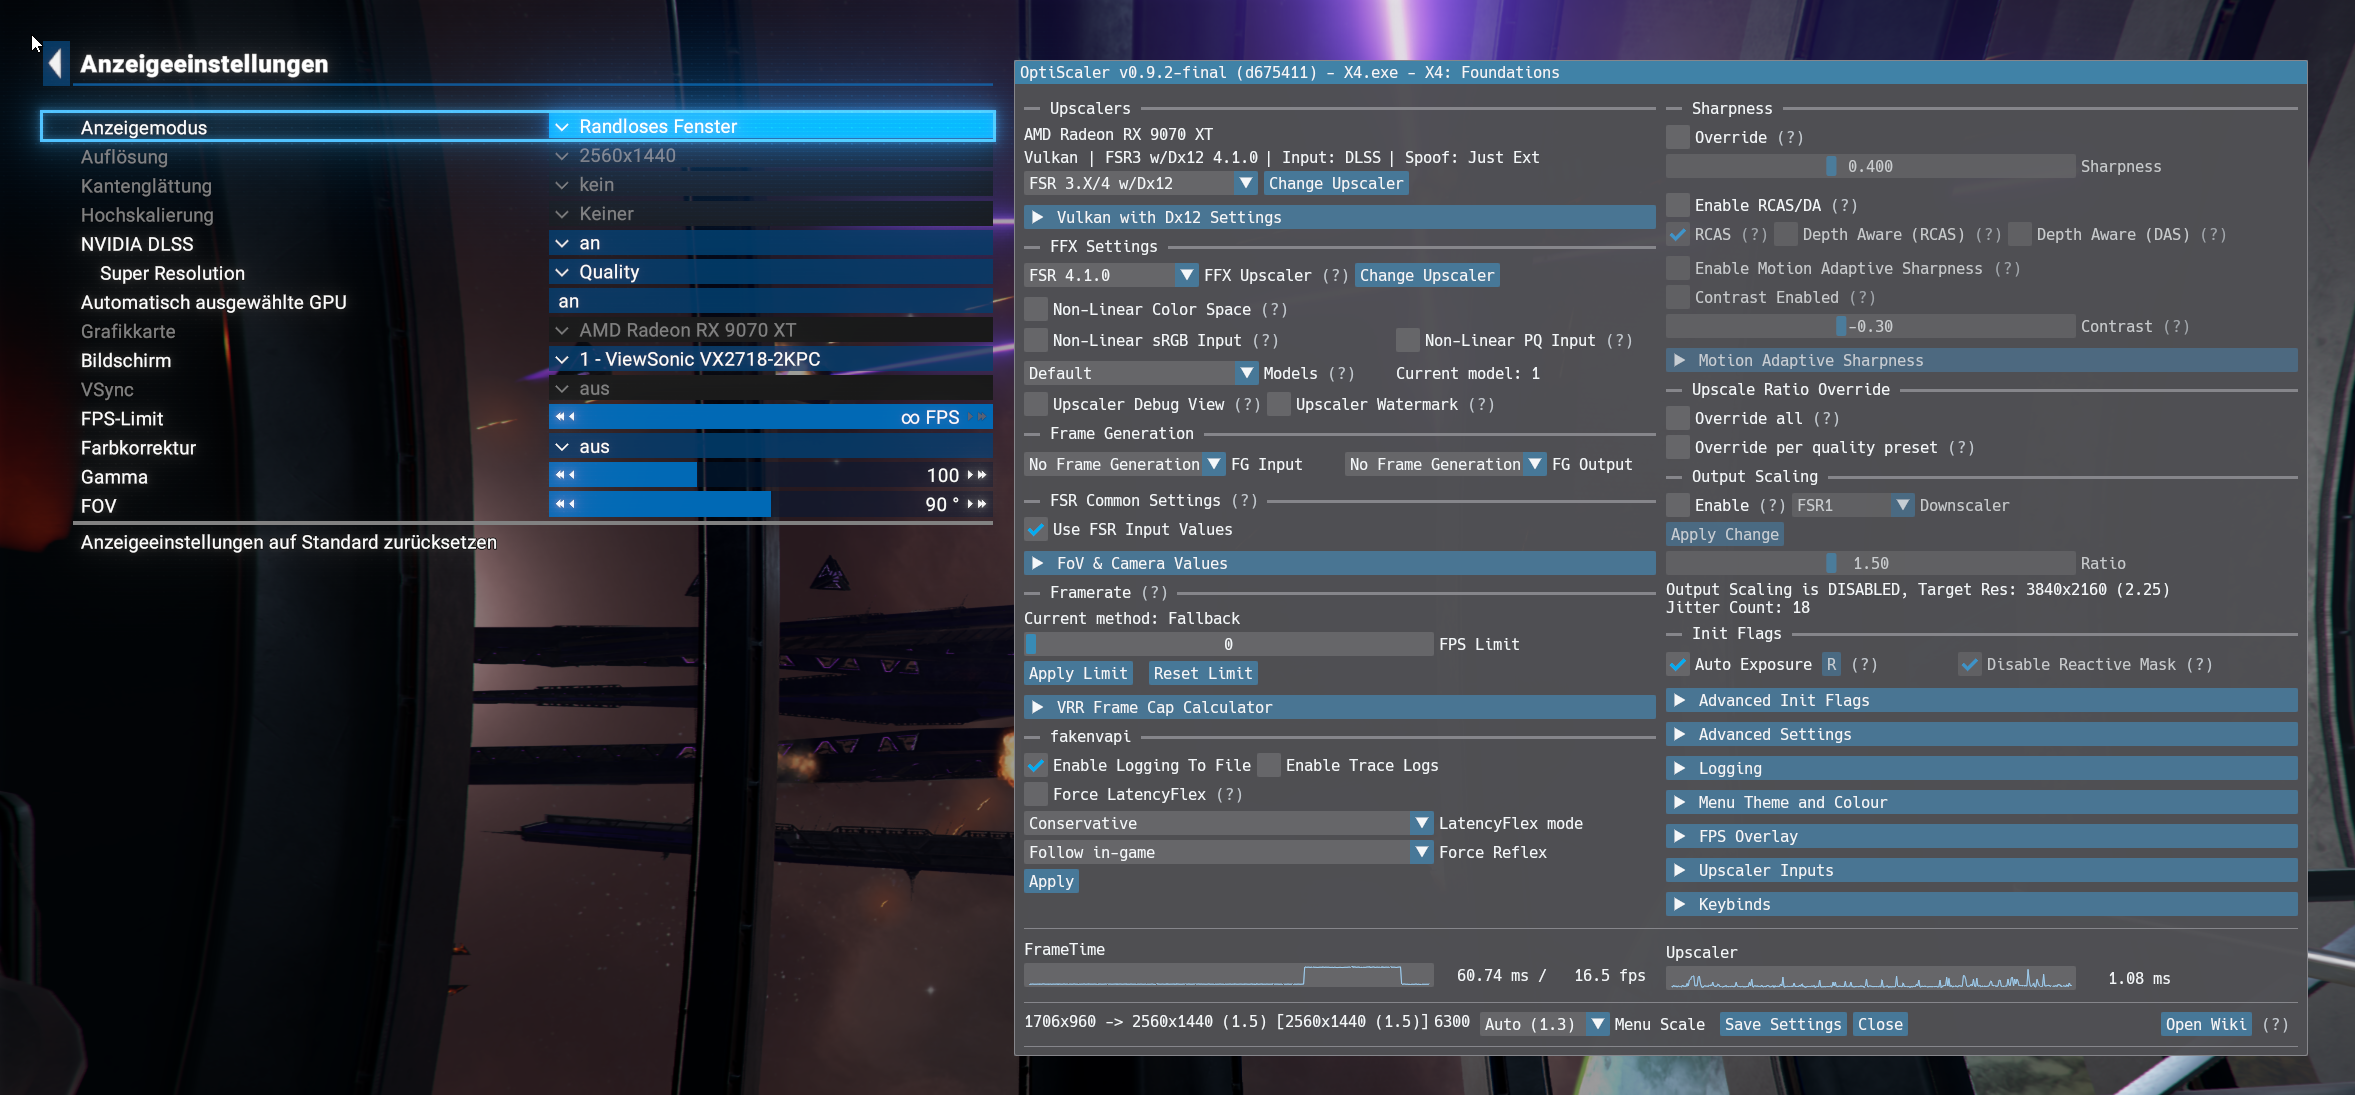Click the Save Settings button
The height and width of the screenshot is (1095, 2355).
pos(1782,1024)
